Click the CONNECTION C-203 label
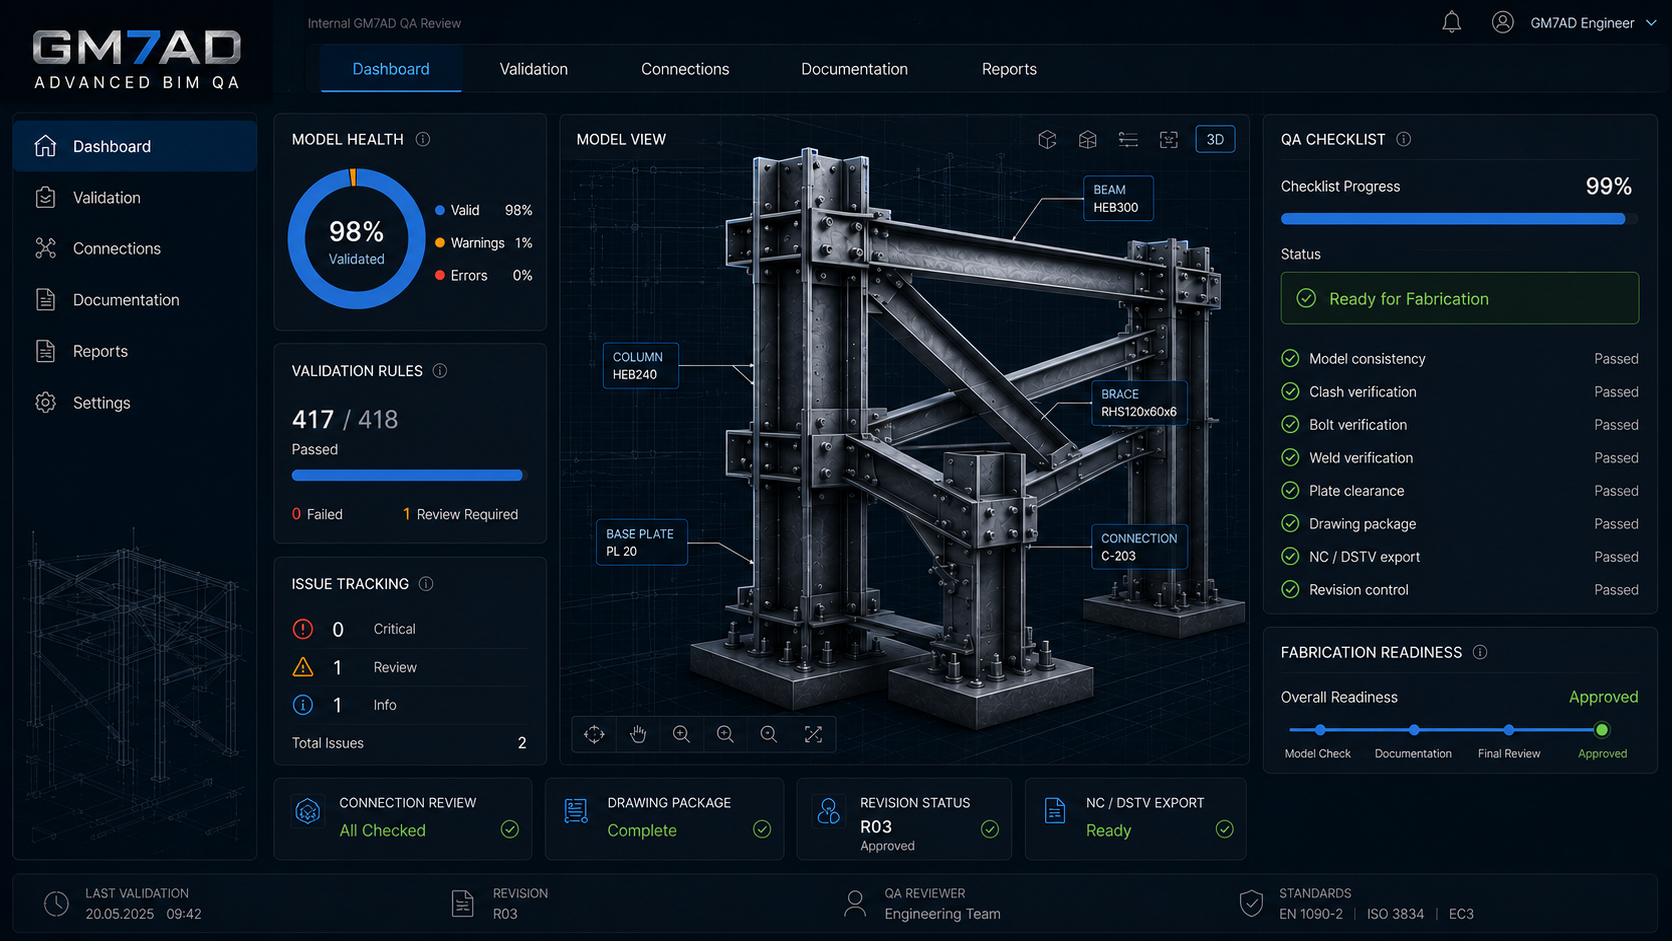The height and width of the screenshot is (941, 1672). click(1139, 546)
